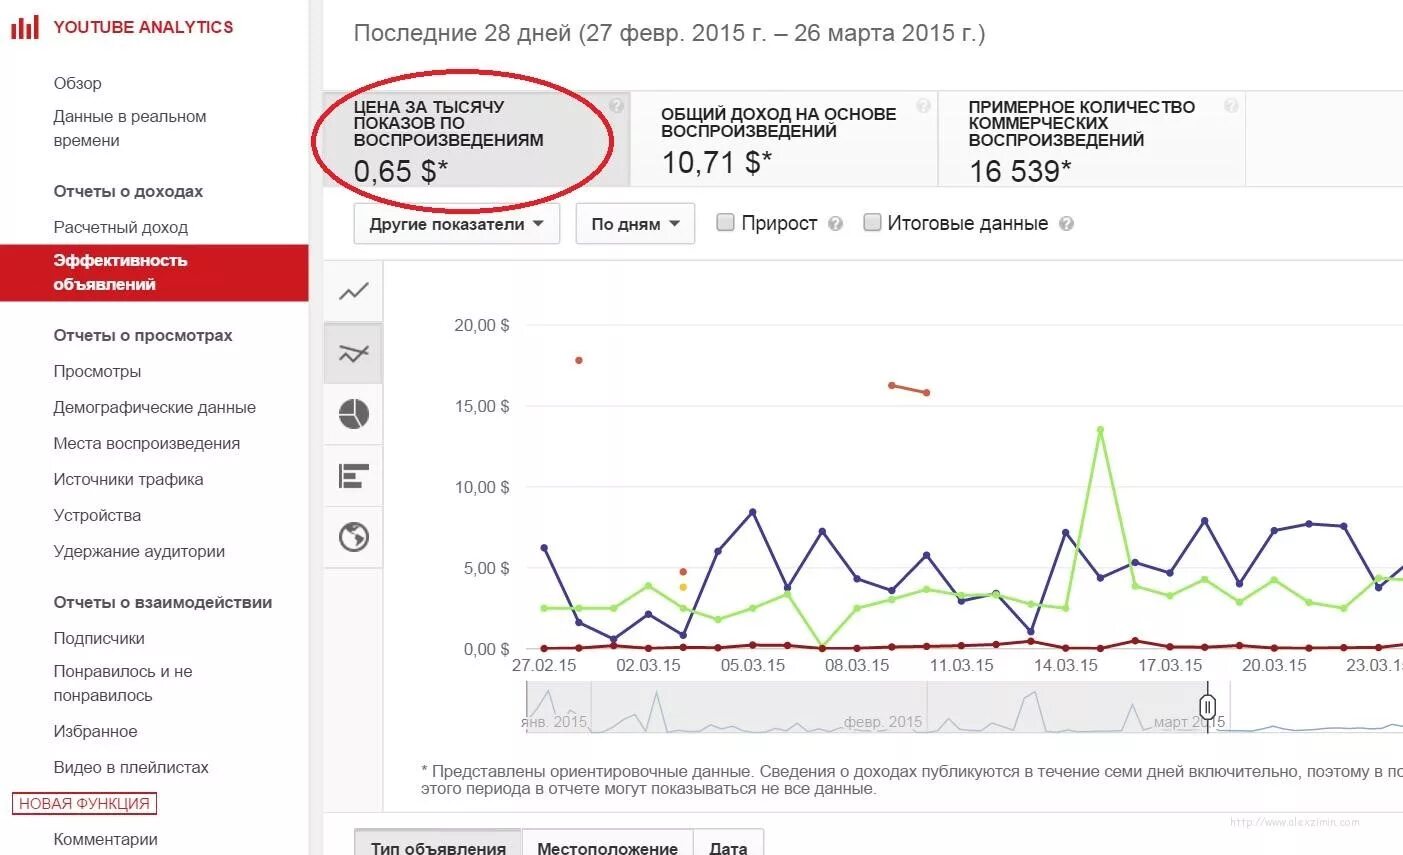
Task: Select the Цена за тысячу показов metric card
Action: tap(477, 139)
